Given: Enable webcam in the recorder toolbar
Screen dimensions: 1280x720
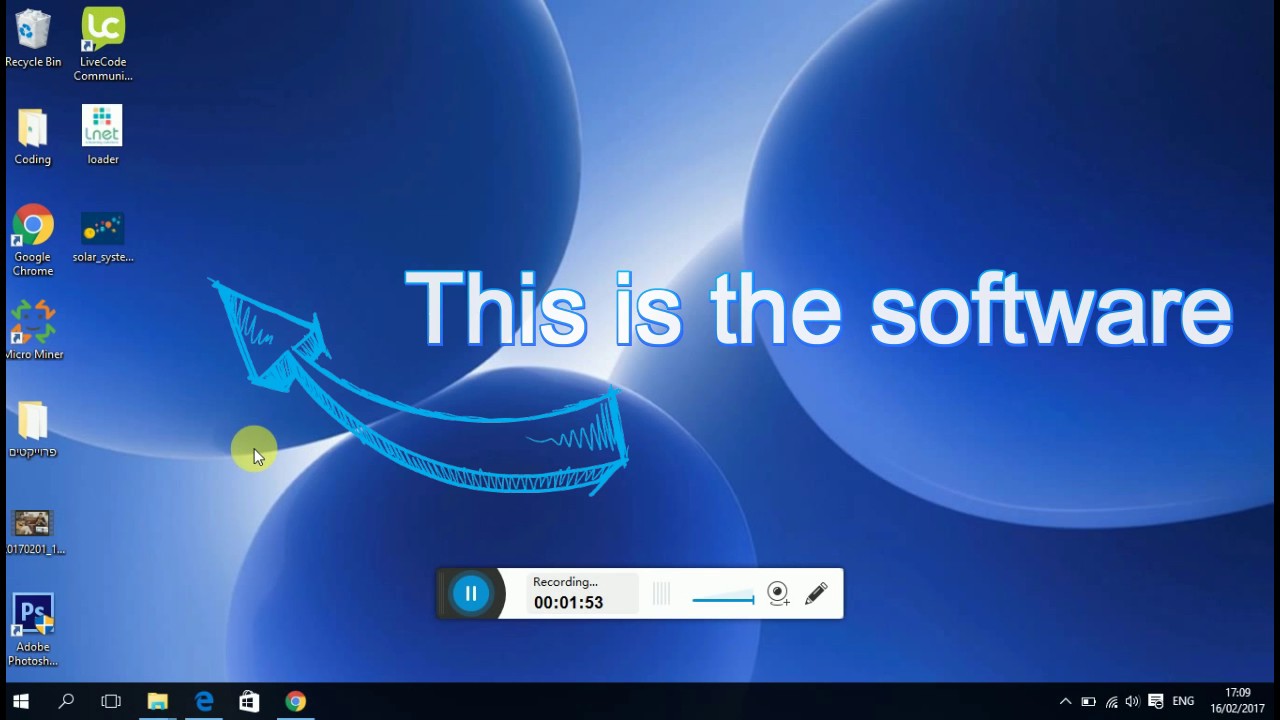Looking at the screenshot, I should coord(778,593).
